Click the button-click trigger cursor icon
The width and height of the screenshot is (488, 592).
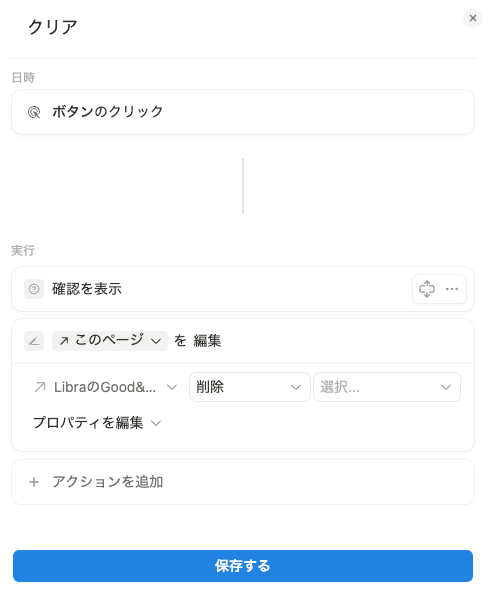34,112
